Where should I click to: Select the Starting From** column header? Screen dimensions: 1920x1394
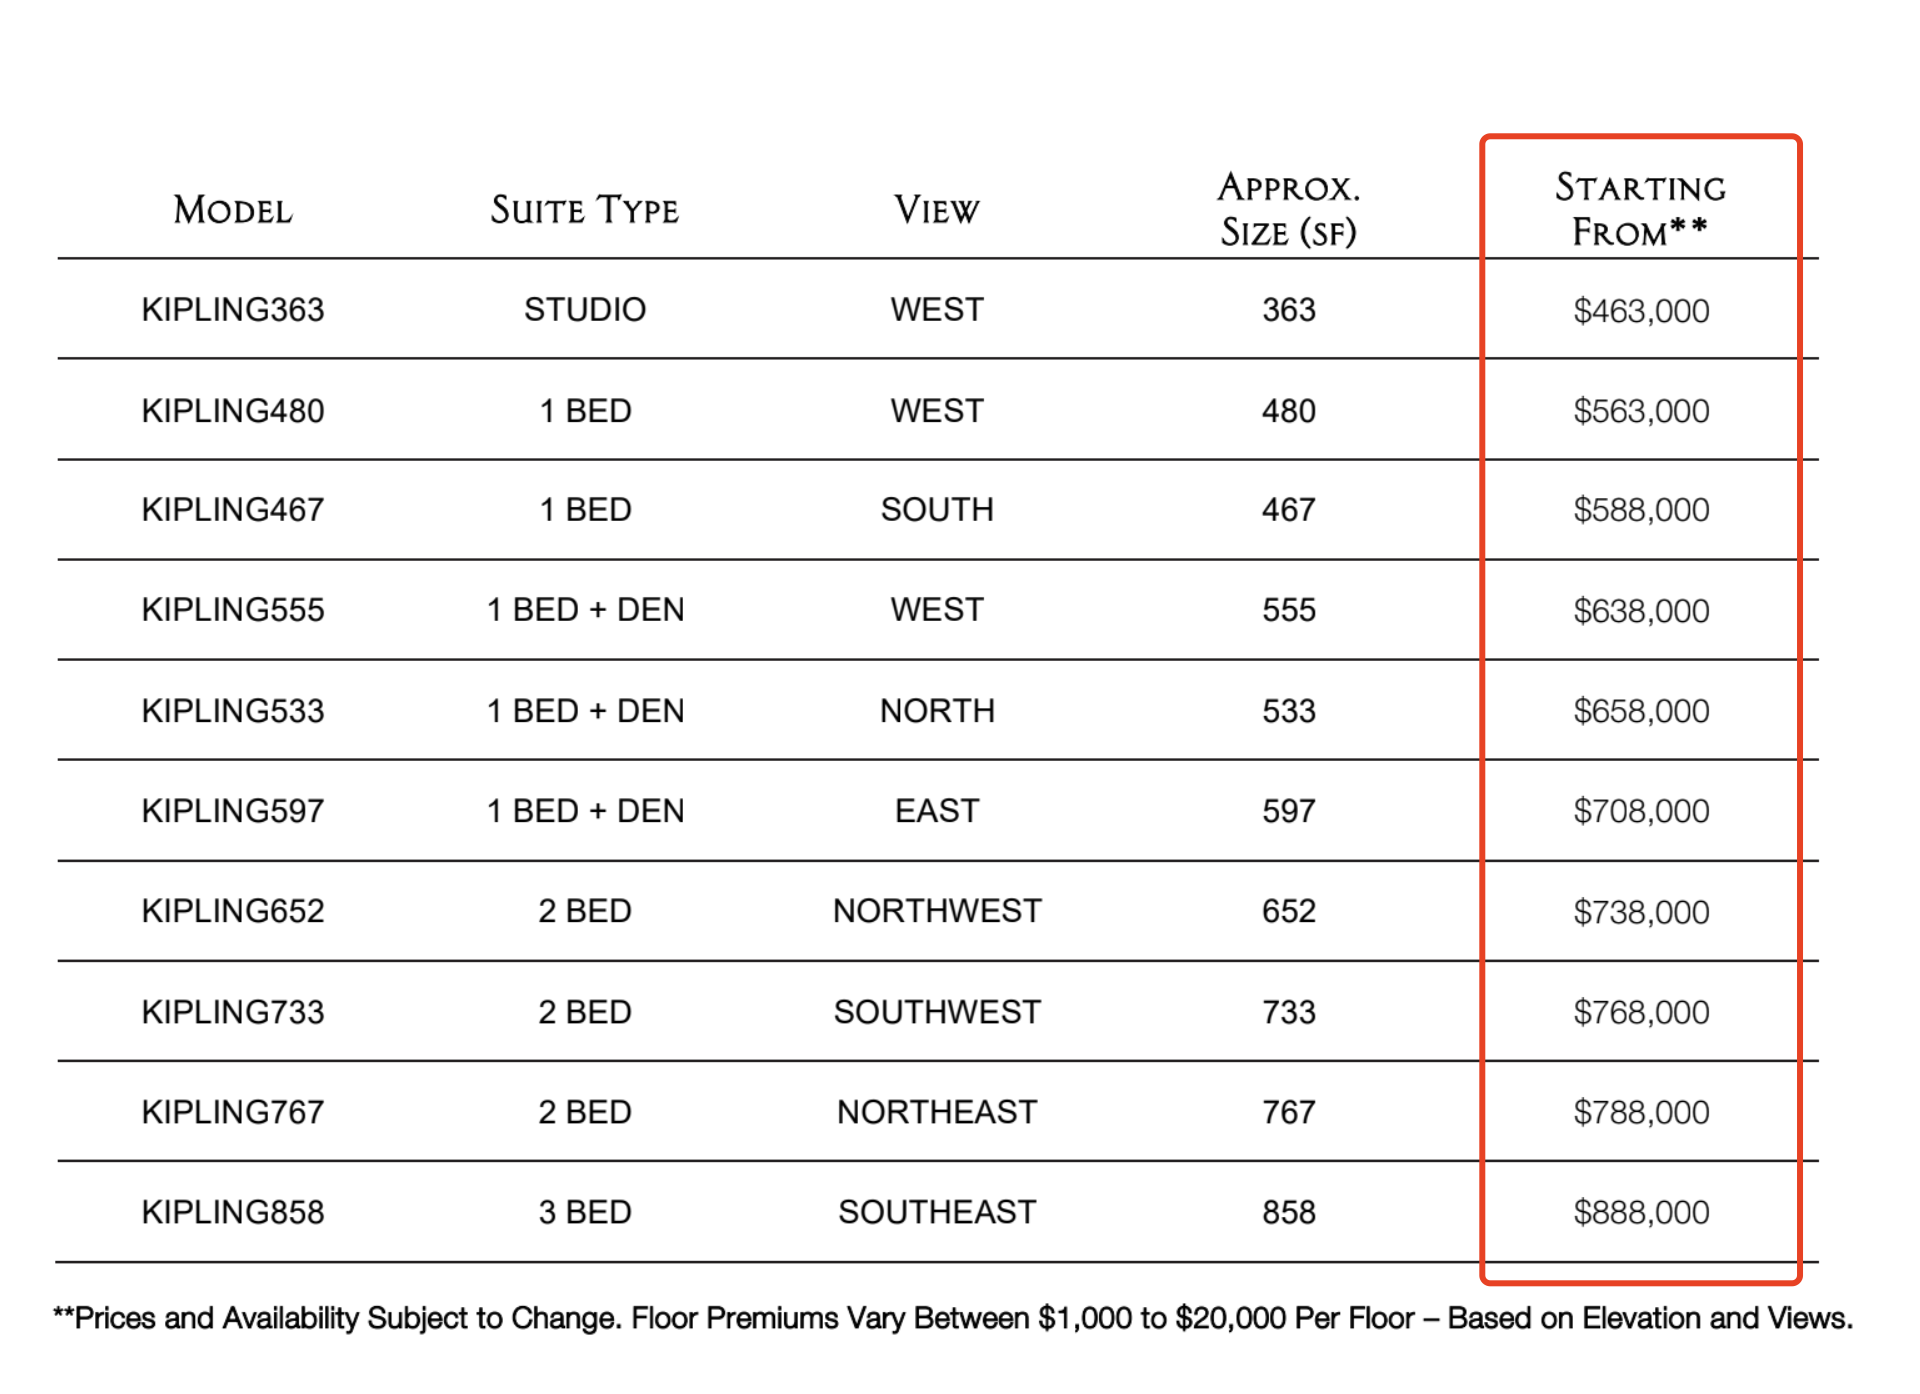pyautogui.click(x=1641, y=209)
